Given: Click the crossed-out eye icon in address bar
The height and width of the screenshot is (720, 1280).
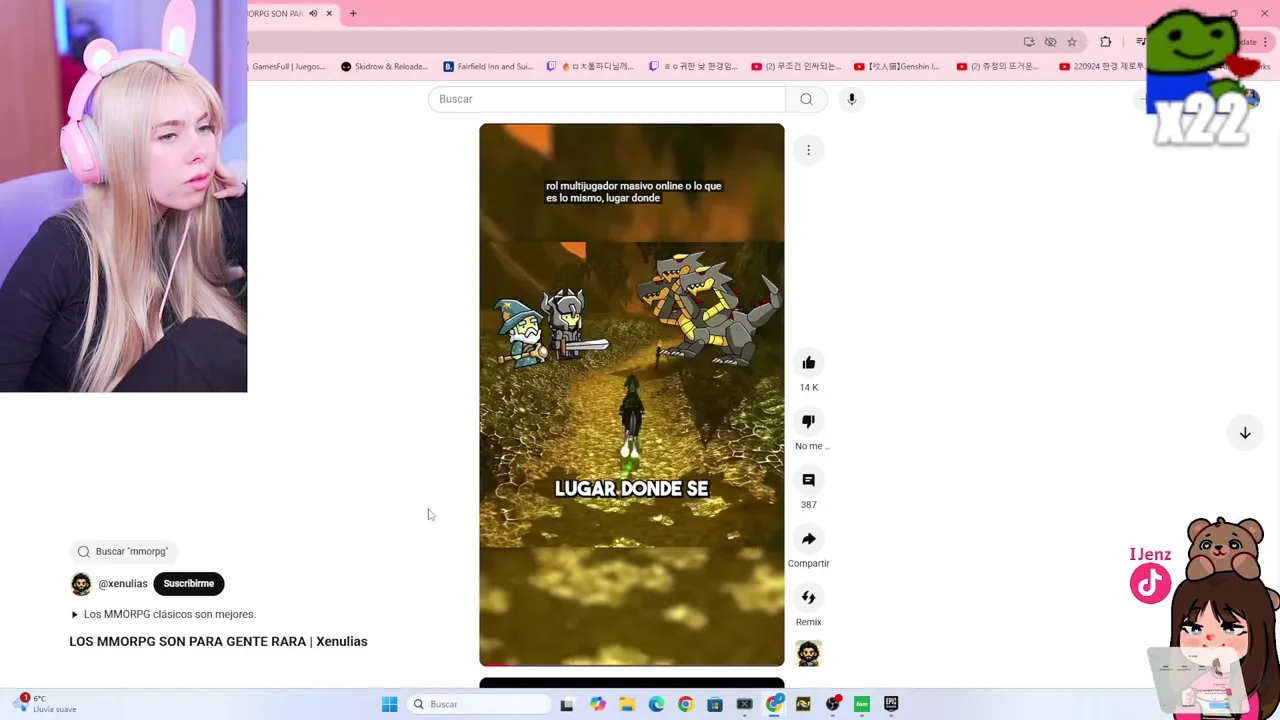Looking at the screenshot, I should [x=1050, y=42].
